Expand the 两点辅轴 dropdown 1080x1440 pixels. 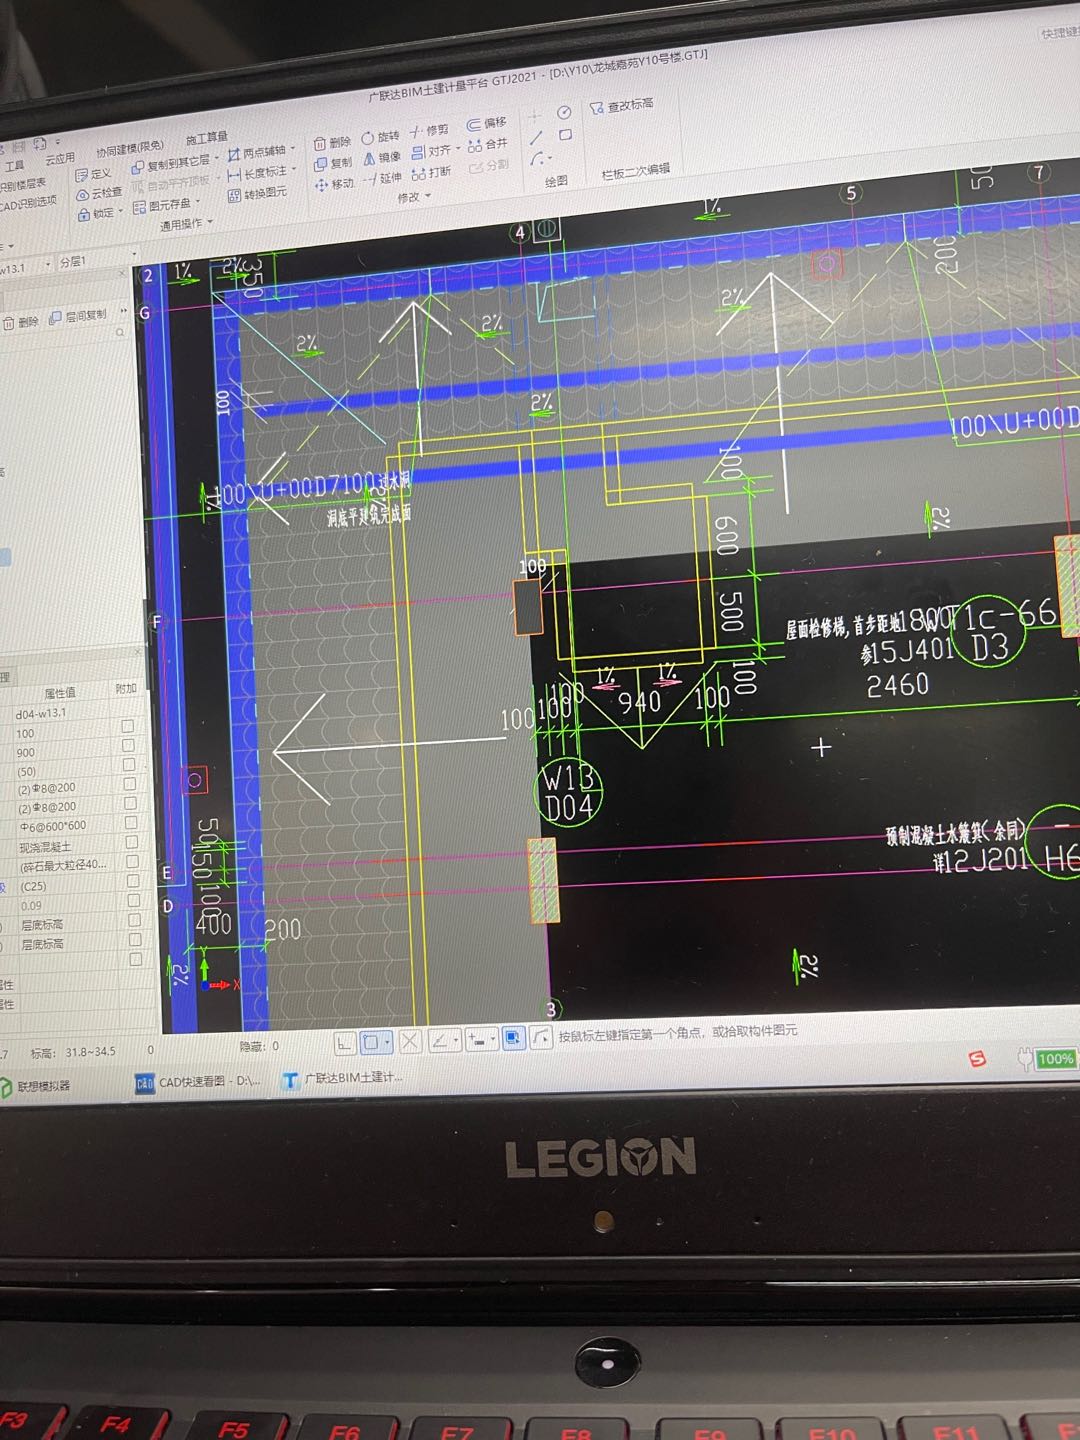pyautogui.click(x=292, y=148)
